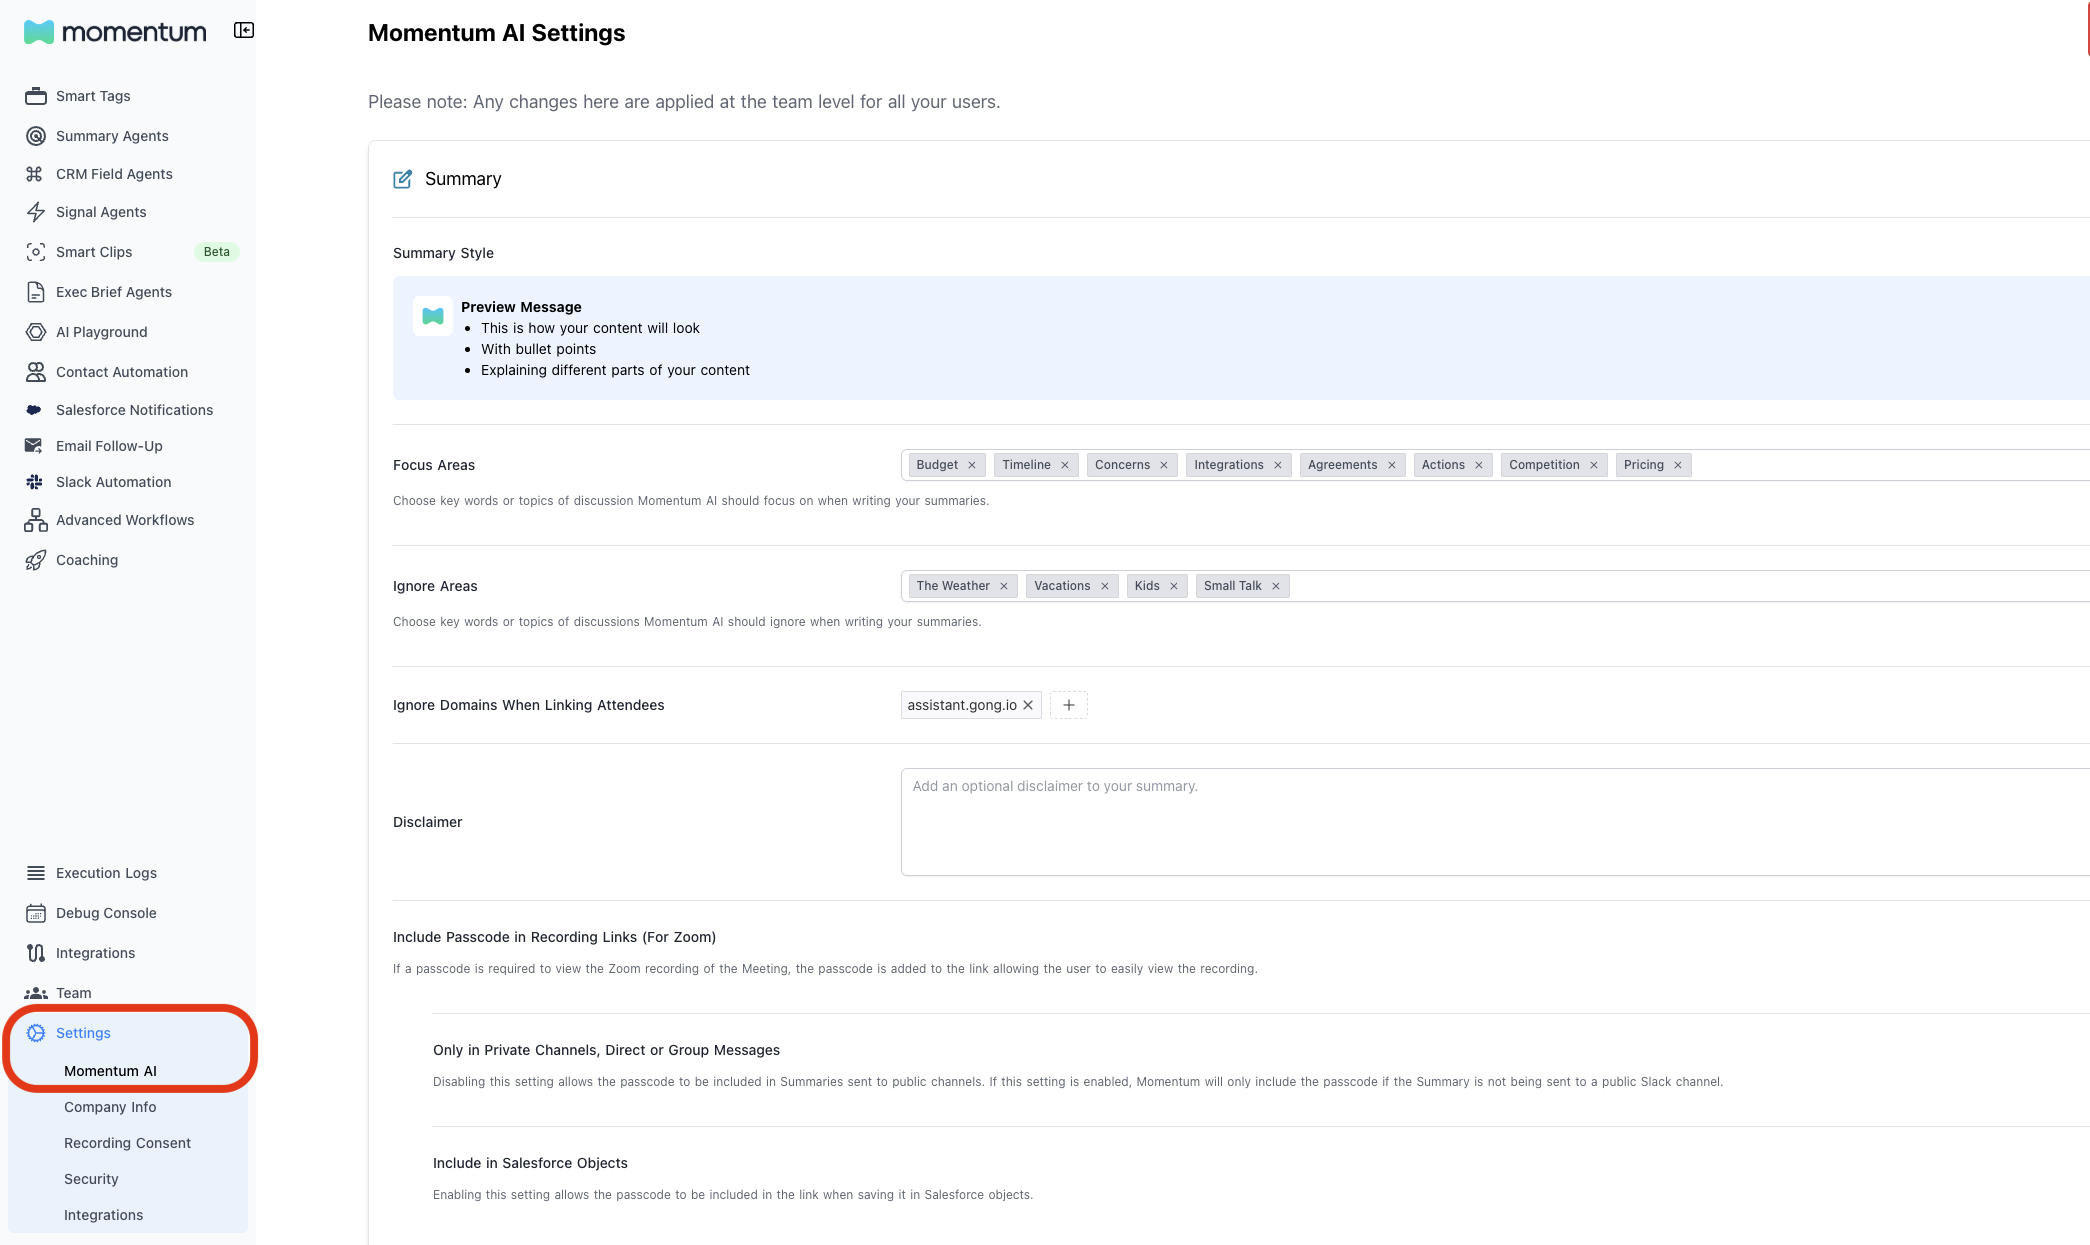Screen dimensions: 2090x1245
Task: Open the Debug Console
Action: click(x=106, y=913)
